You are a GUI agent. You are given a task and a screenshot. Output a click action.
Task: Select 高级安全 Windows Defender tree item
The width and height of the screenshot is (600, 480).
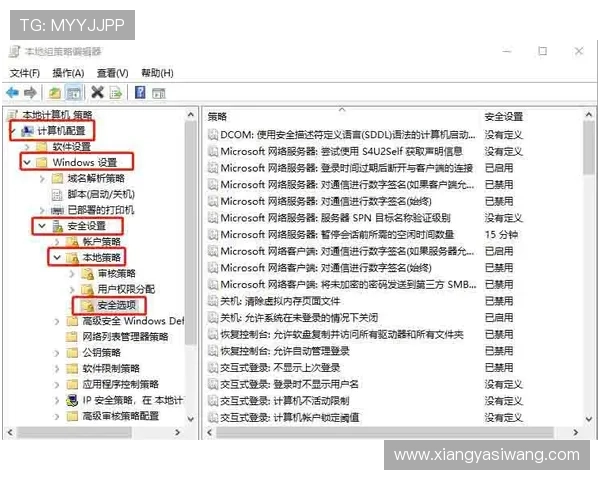tap(133, 321)
